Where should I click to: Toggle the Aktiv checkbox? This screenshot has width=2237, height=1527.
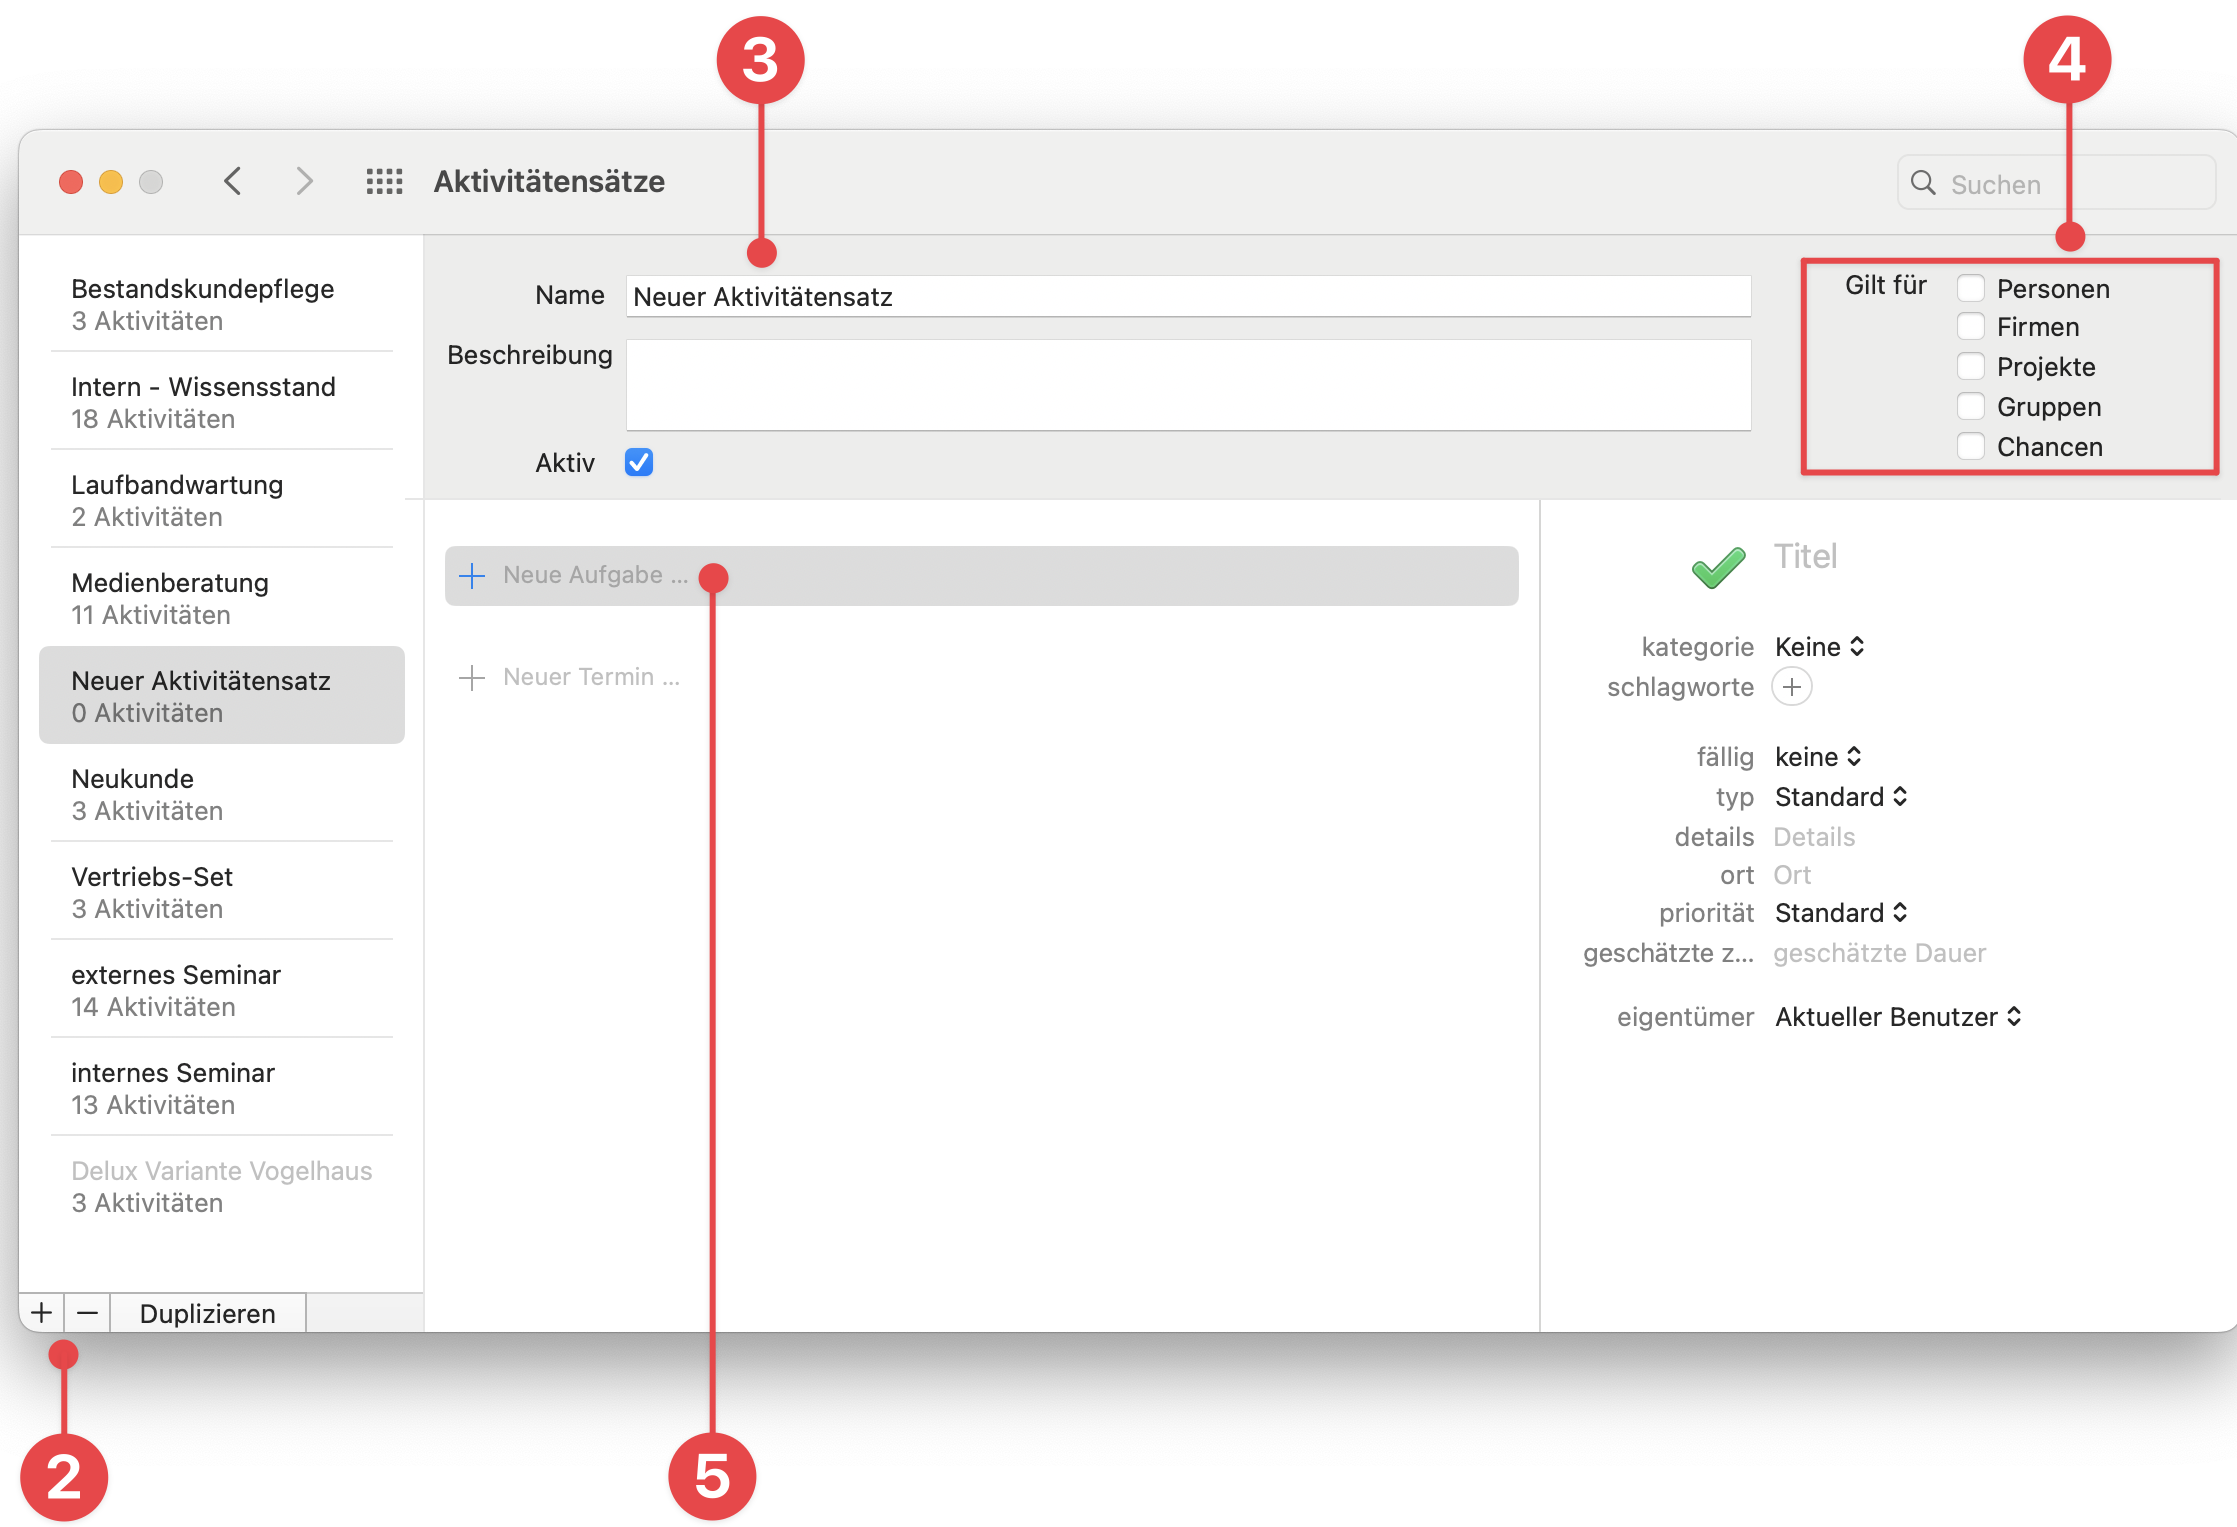(638, 462)
